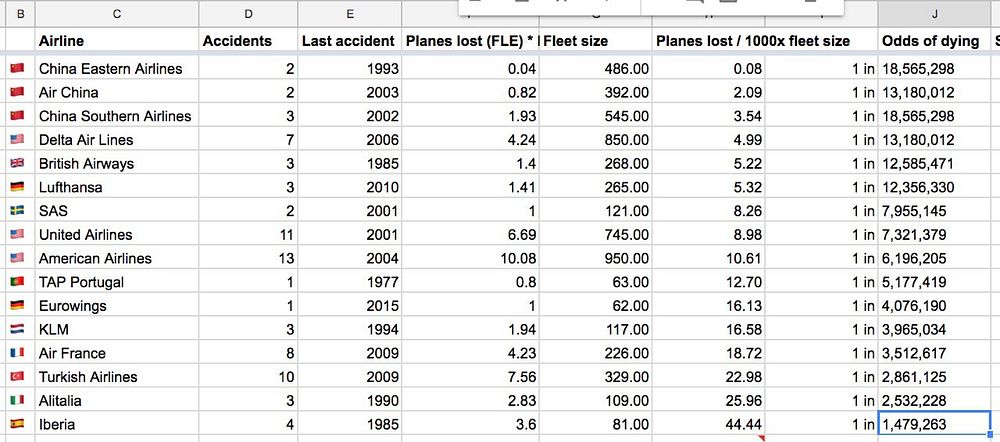The width and height of the screenshot is (1000, 442).
Task: Click Iberia's odds cell 1,479,263
Action: pos(934,424)
